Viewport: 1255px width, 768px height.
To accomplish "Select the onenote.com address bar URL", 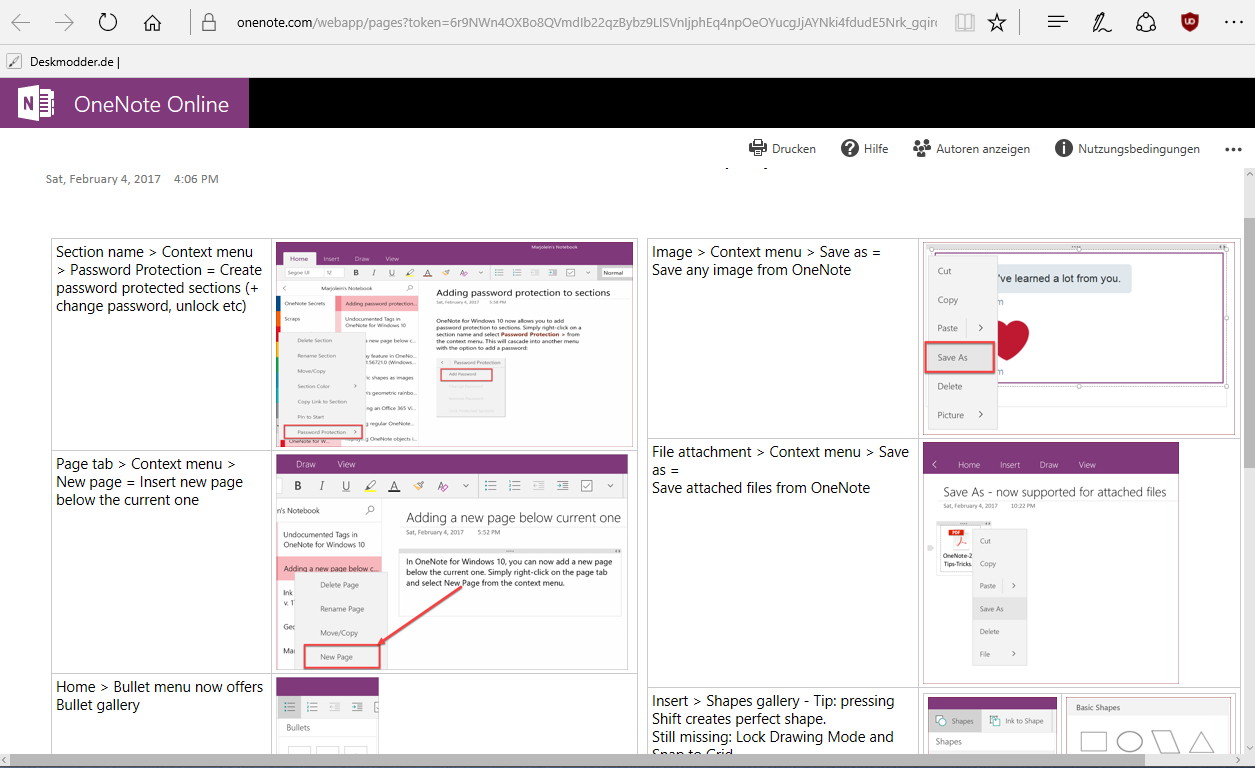I will point(586,22).
